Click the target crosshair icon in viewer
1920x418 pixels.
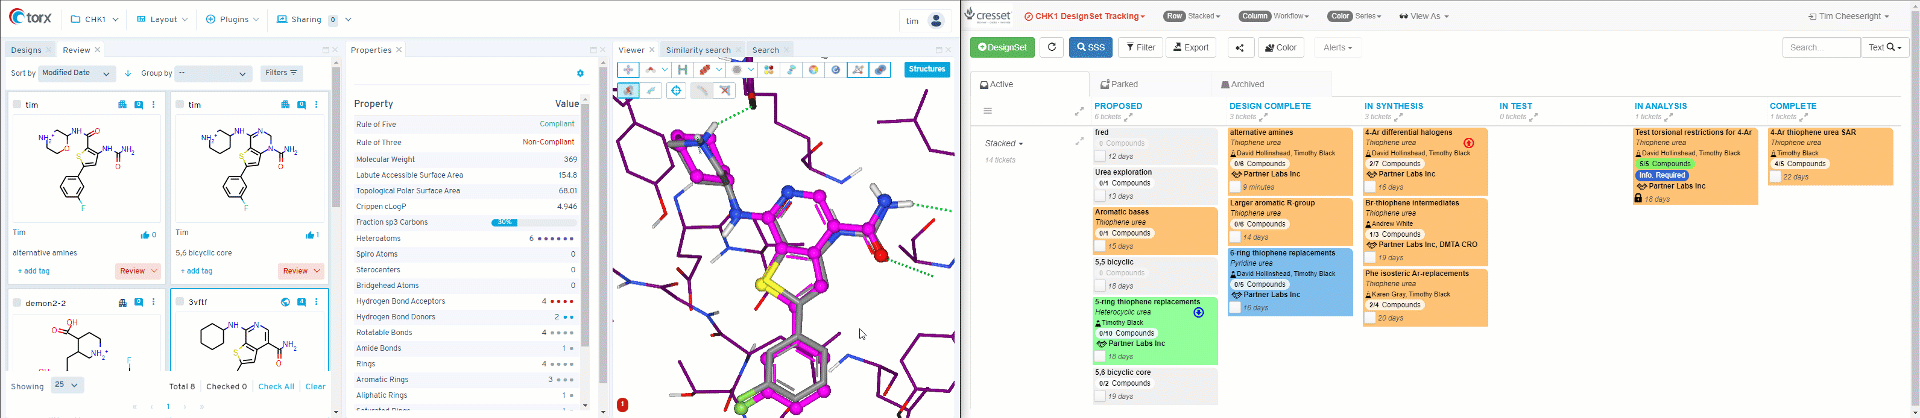(677, 90)
